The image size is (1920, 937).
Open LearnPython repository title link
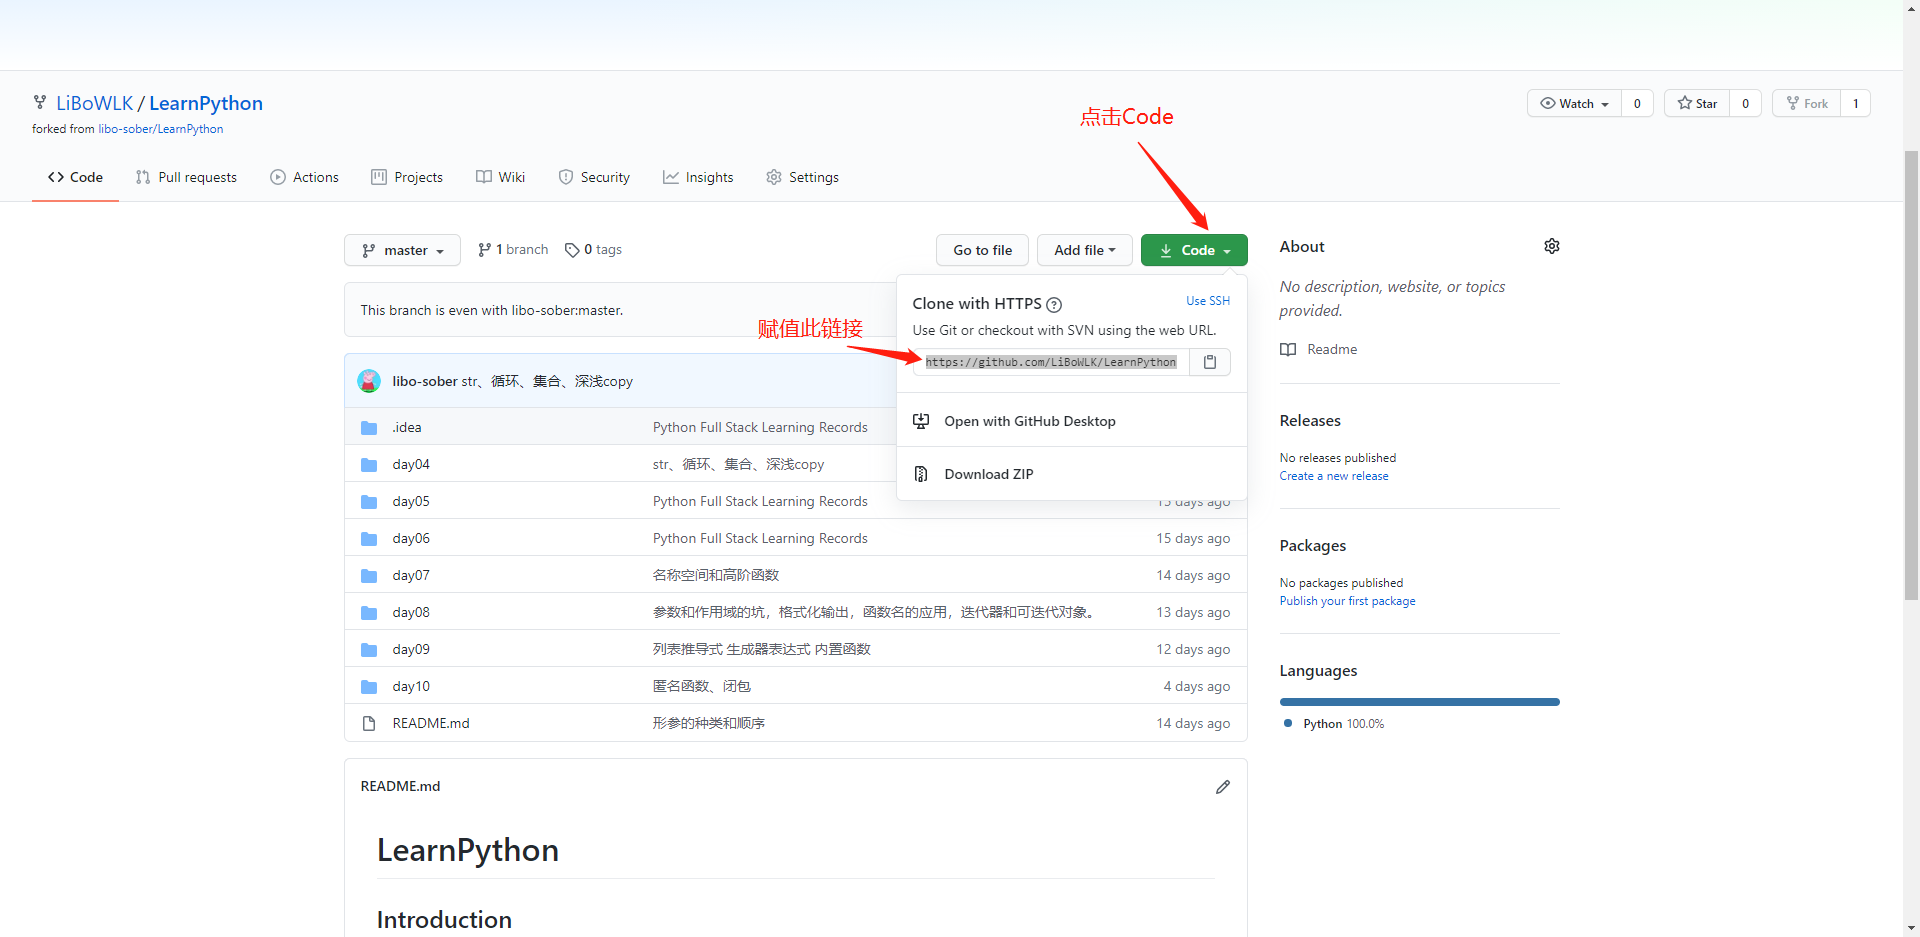coord(206,103)
